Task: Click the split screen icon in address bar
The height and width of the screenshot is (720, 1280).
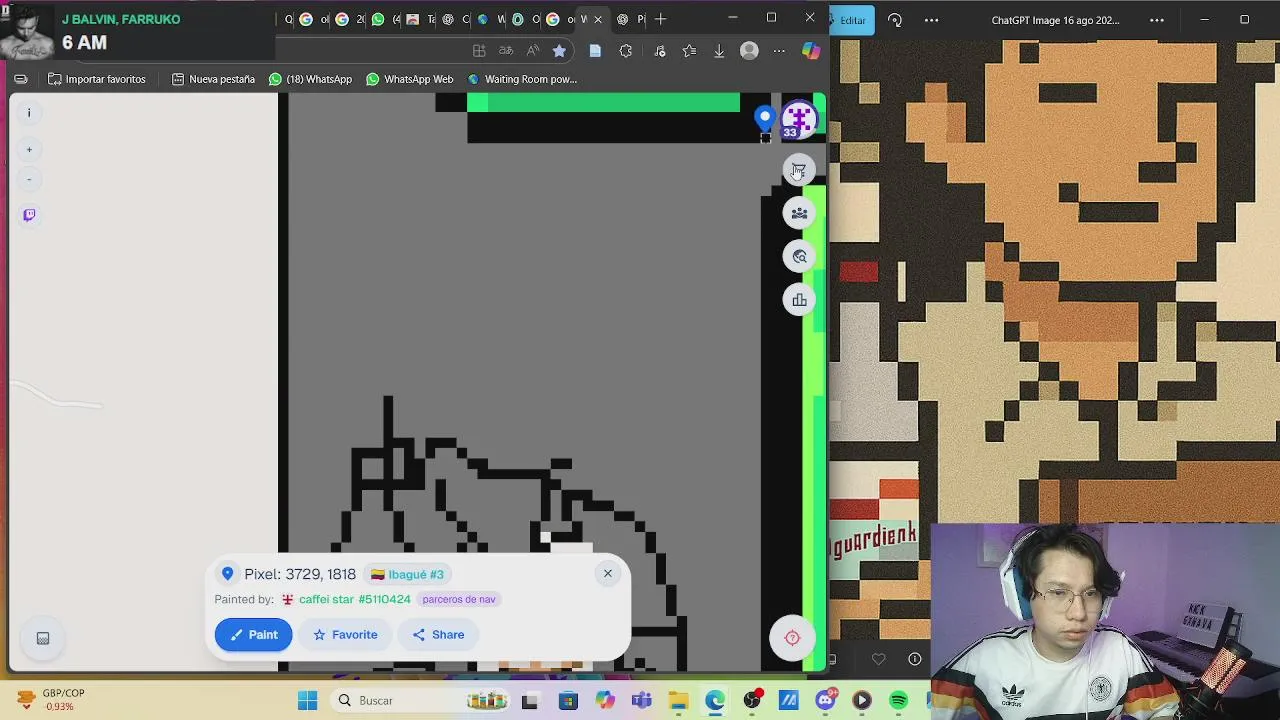Action: tap(479, 51)
